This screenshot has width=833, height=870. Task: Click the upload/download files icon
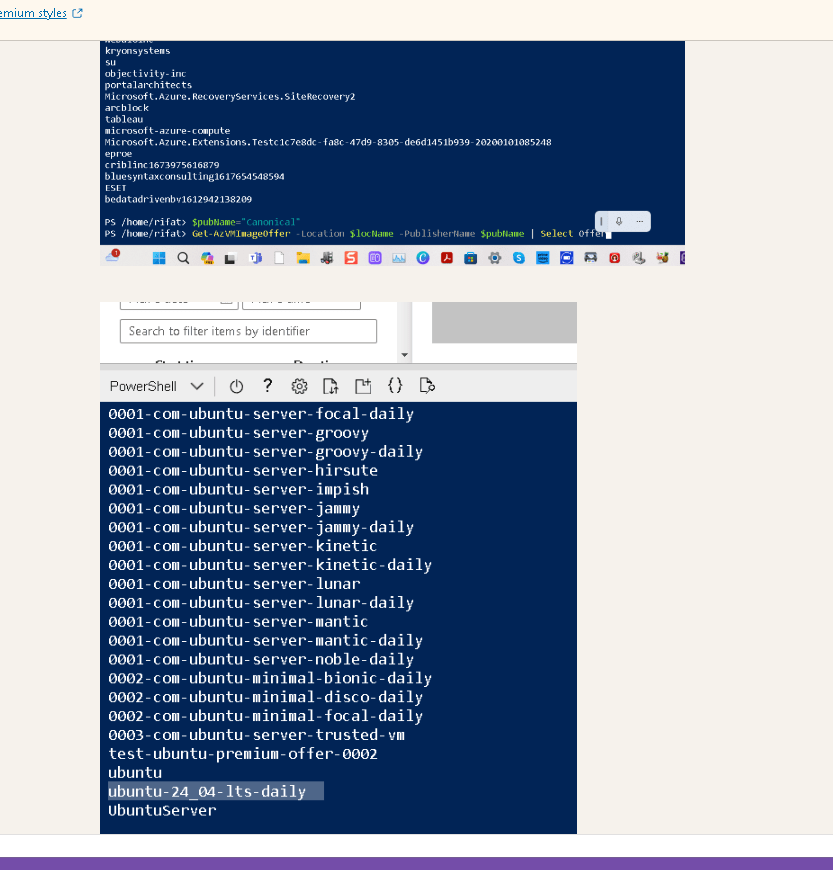(331, 386)
